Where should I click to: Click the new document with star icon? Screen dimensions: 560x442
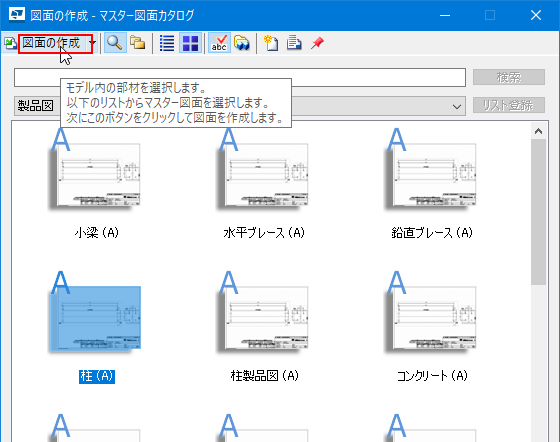point(271,43)
